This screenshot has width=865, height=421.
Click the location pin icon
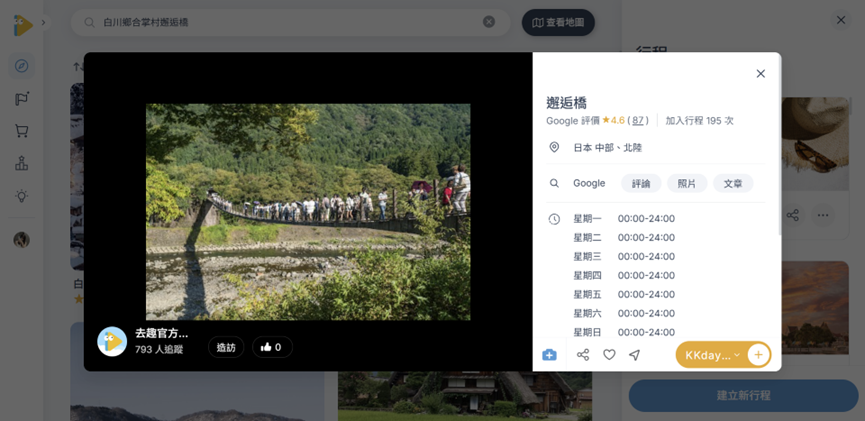click(x=554, y=147)
